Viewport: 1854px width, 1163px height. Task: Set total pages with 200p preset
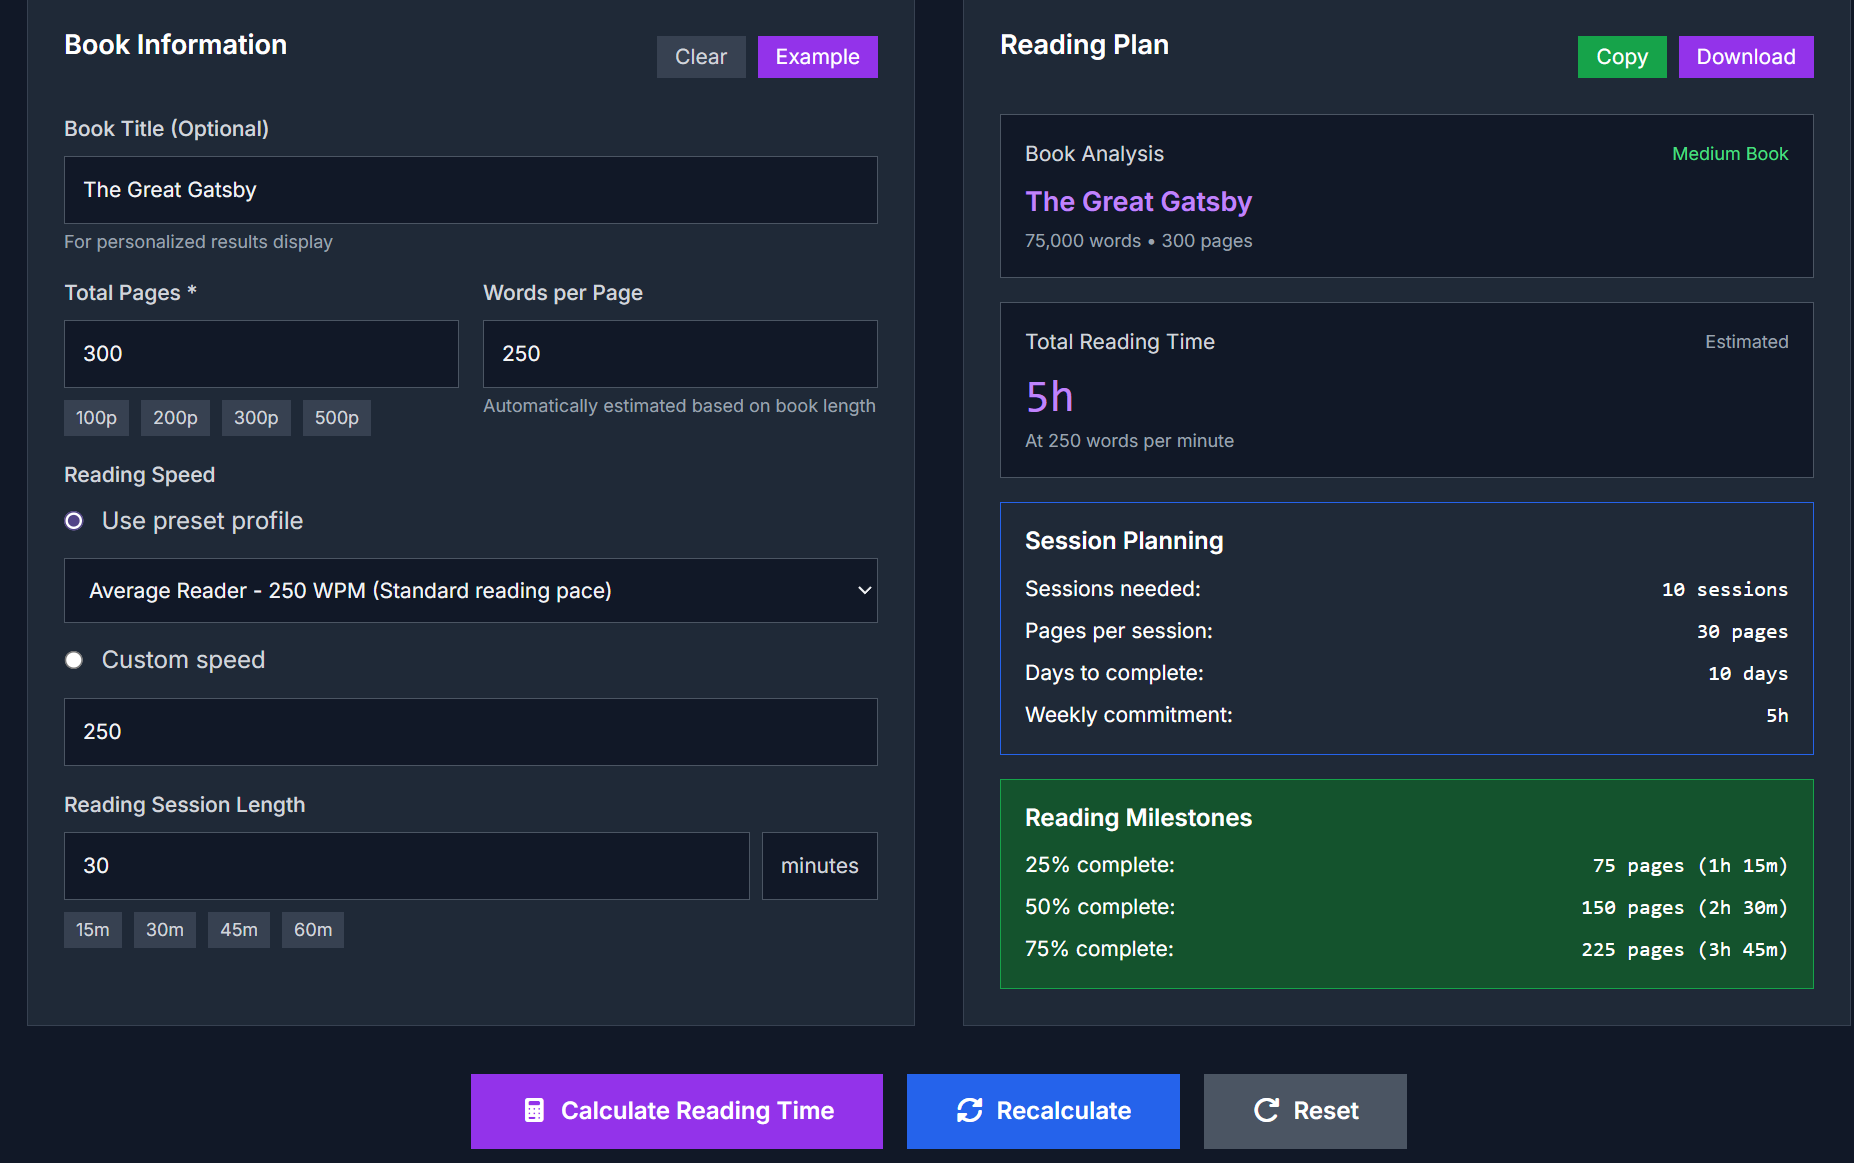[x=175, y=418]
